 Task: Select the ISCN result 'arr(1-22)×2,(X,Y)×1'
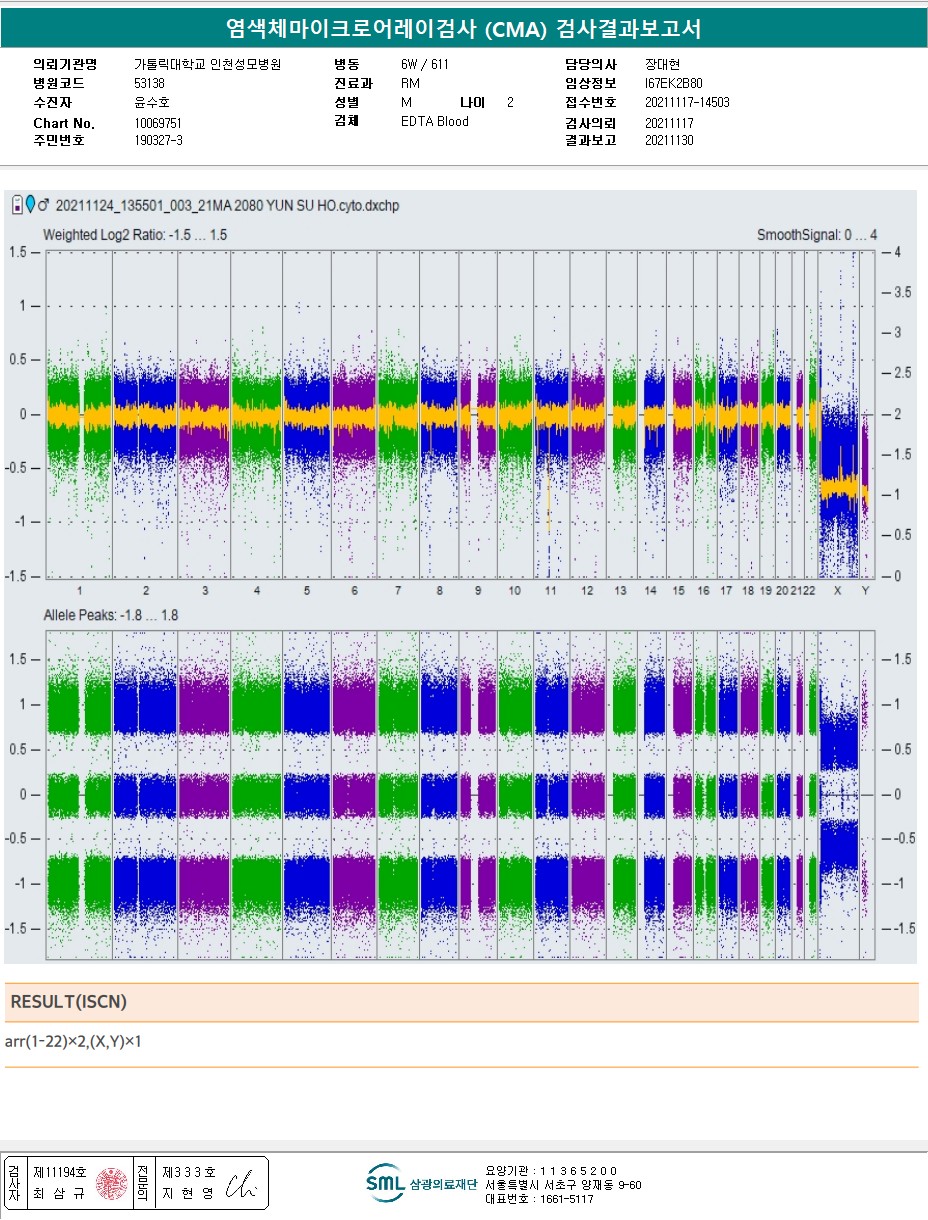[73, 1041]
